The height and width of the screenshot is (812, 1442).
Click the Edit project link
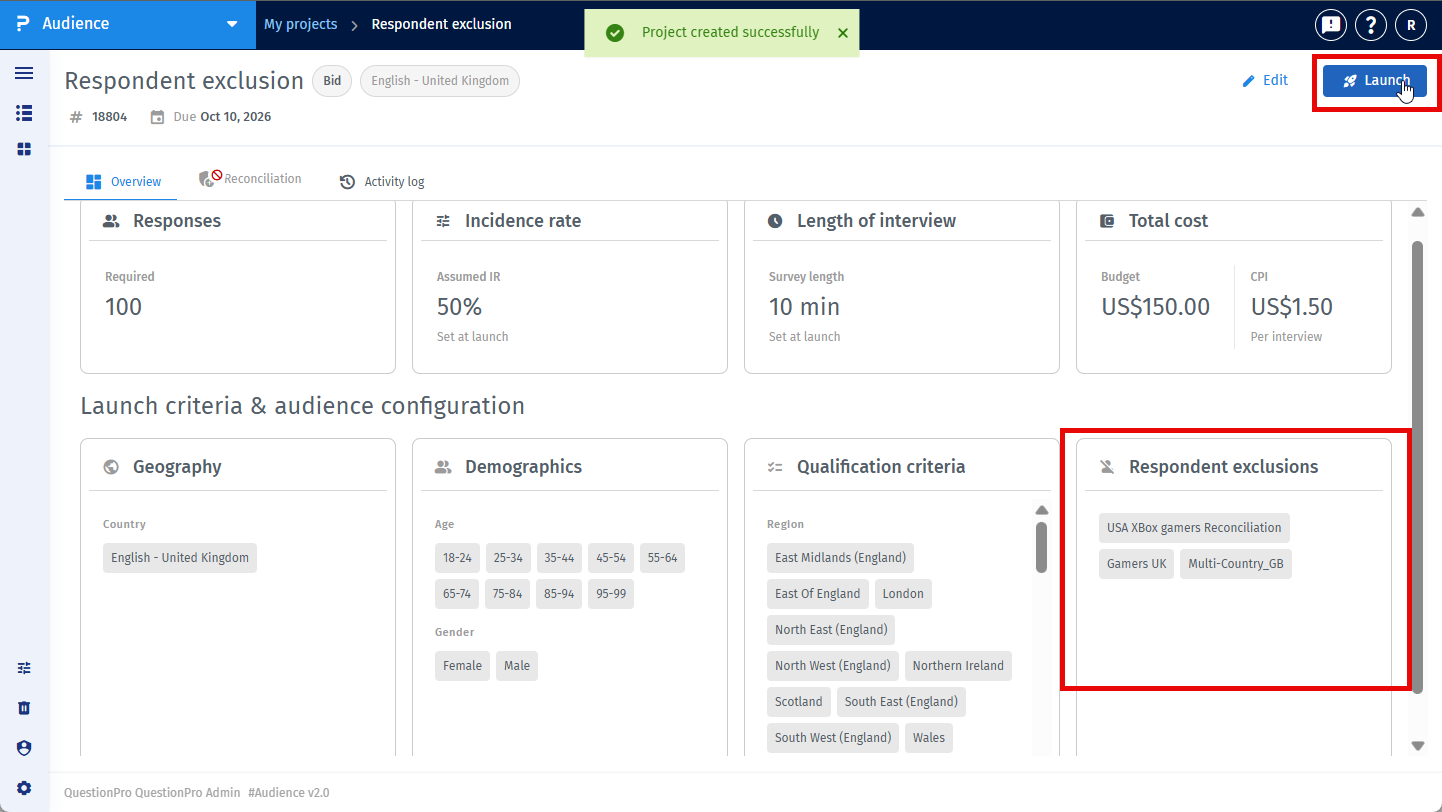coord(1265,81)
